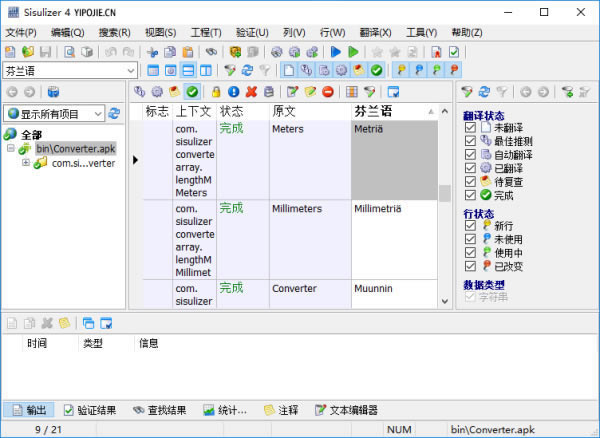Click the Save floppy disk toolbar icon
This screenshot has height=438, width=600.
tap(46, 52)
